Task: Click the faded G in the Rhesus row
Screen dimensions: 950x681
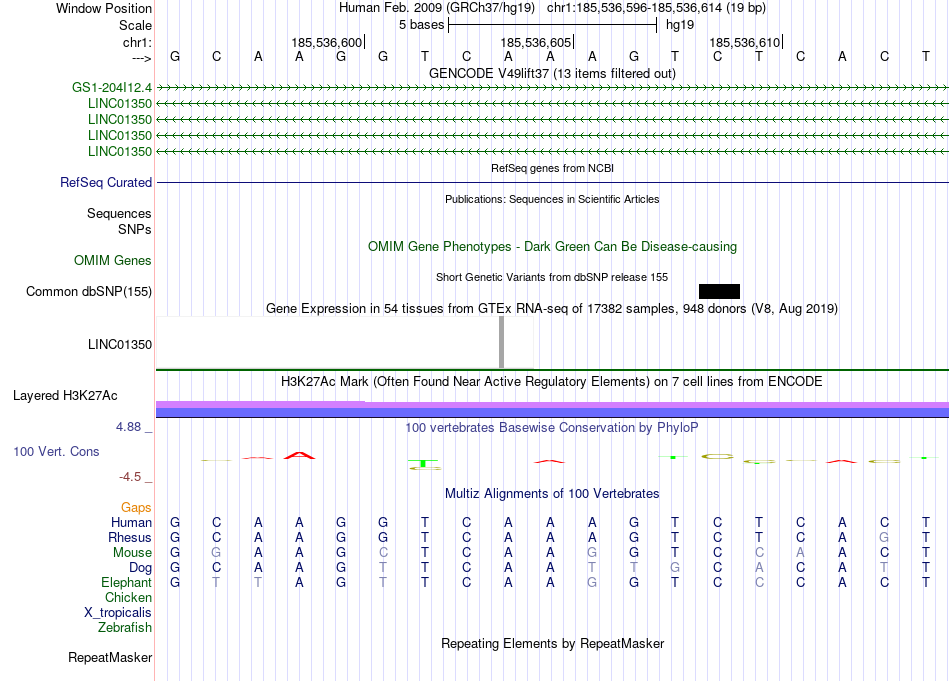Action: click(x=884, y=537)
